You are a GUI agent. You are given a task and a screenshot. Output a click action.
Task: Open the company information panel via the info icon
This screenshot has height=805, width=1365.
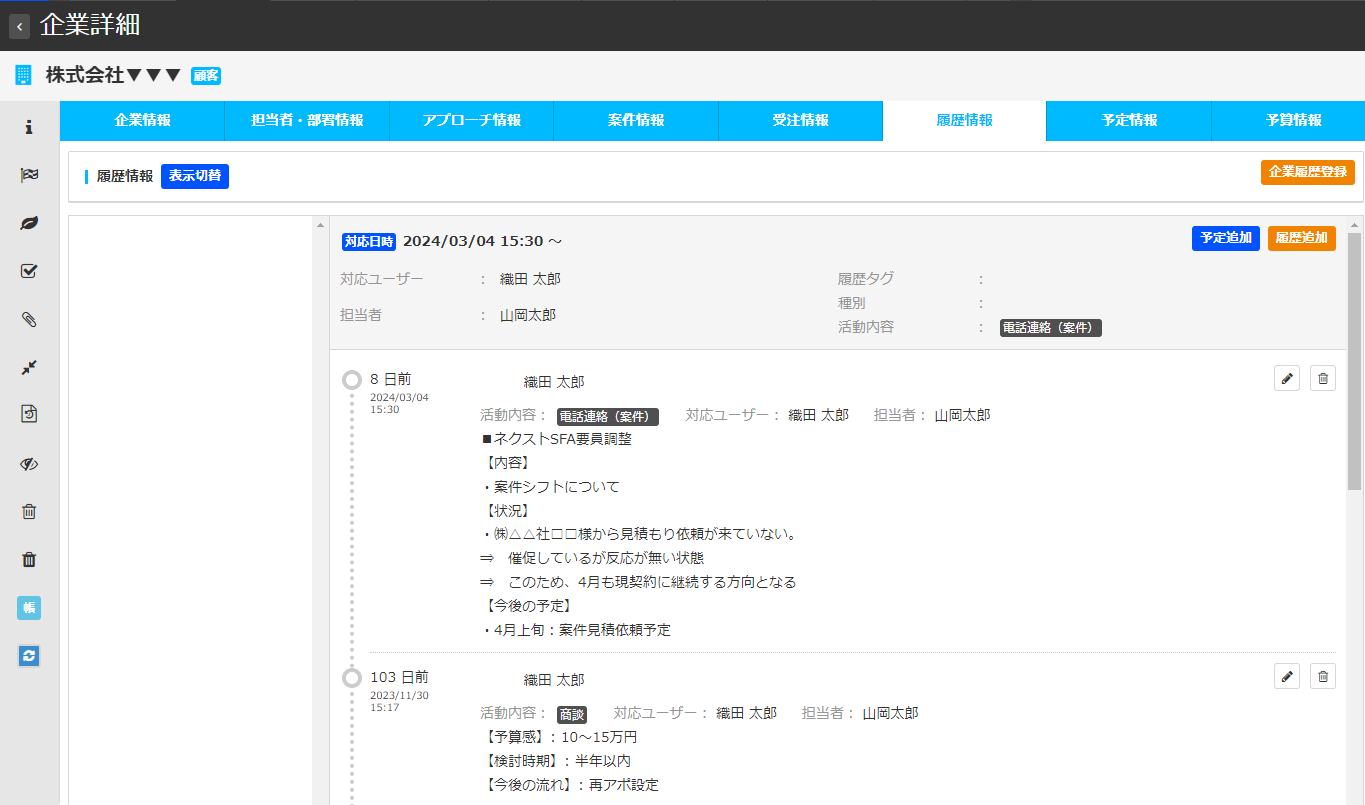click(x=28, y=125)
